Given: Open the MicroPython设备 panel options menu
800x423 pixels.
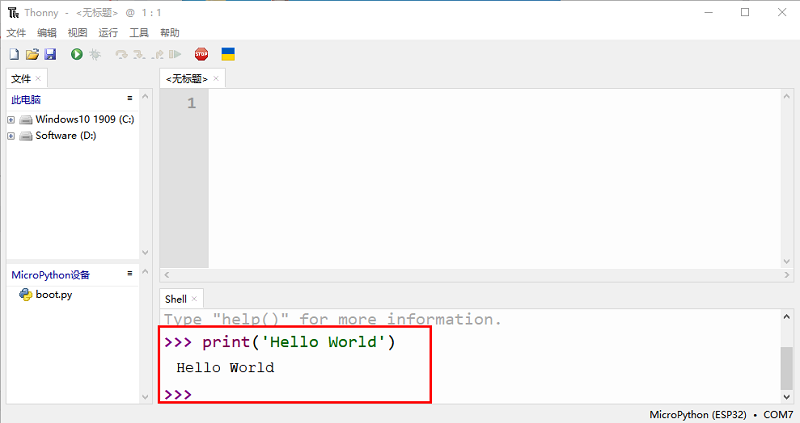Looking at the screenshot, I should 129,273.
